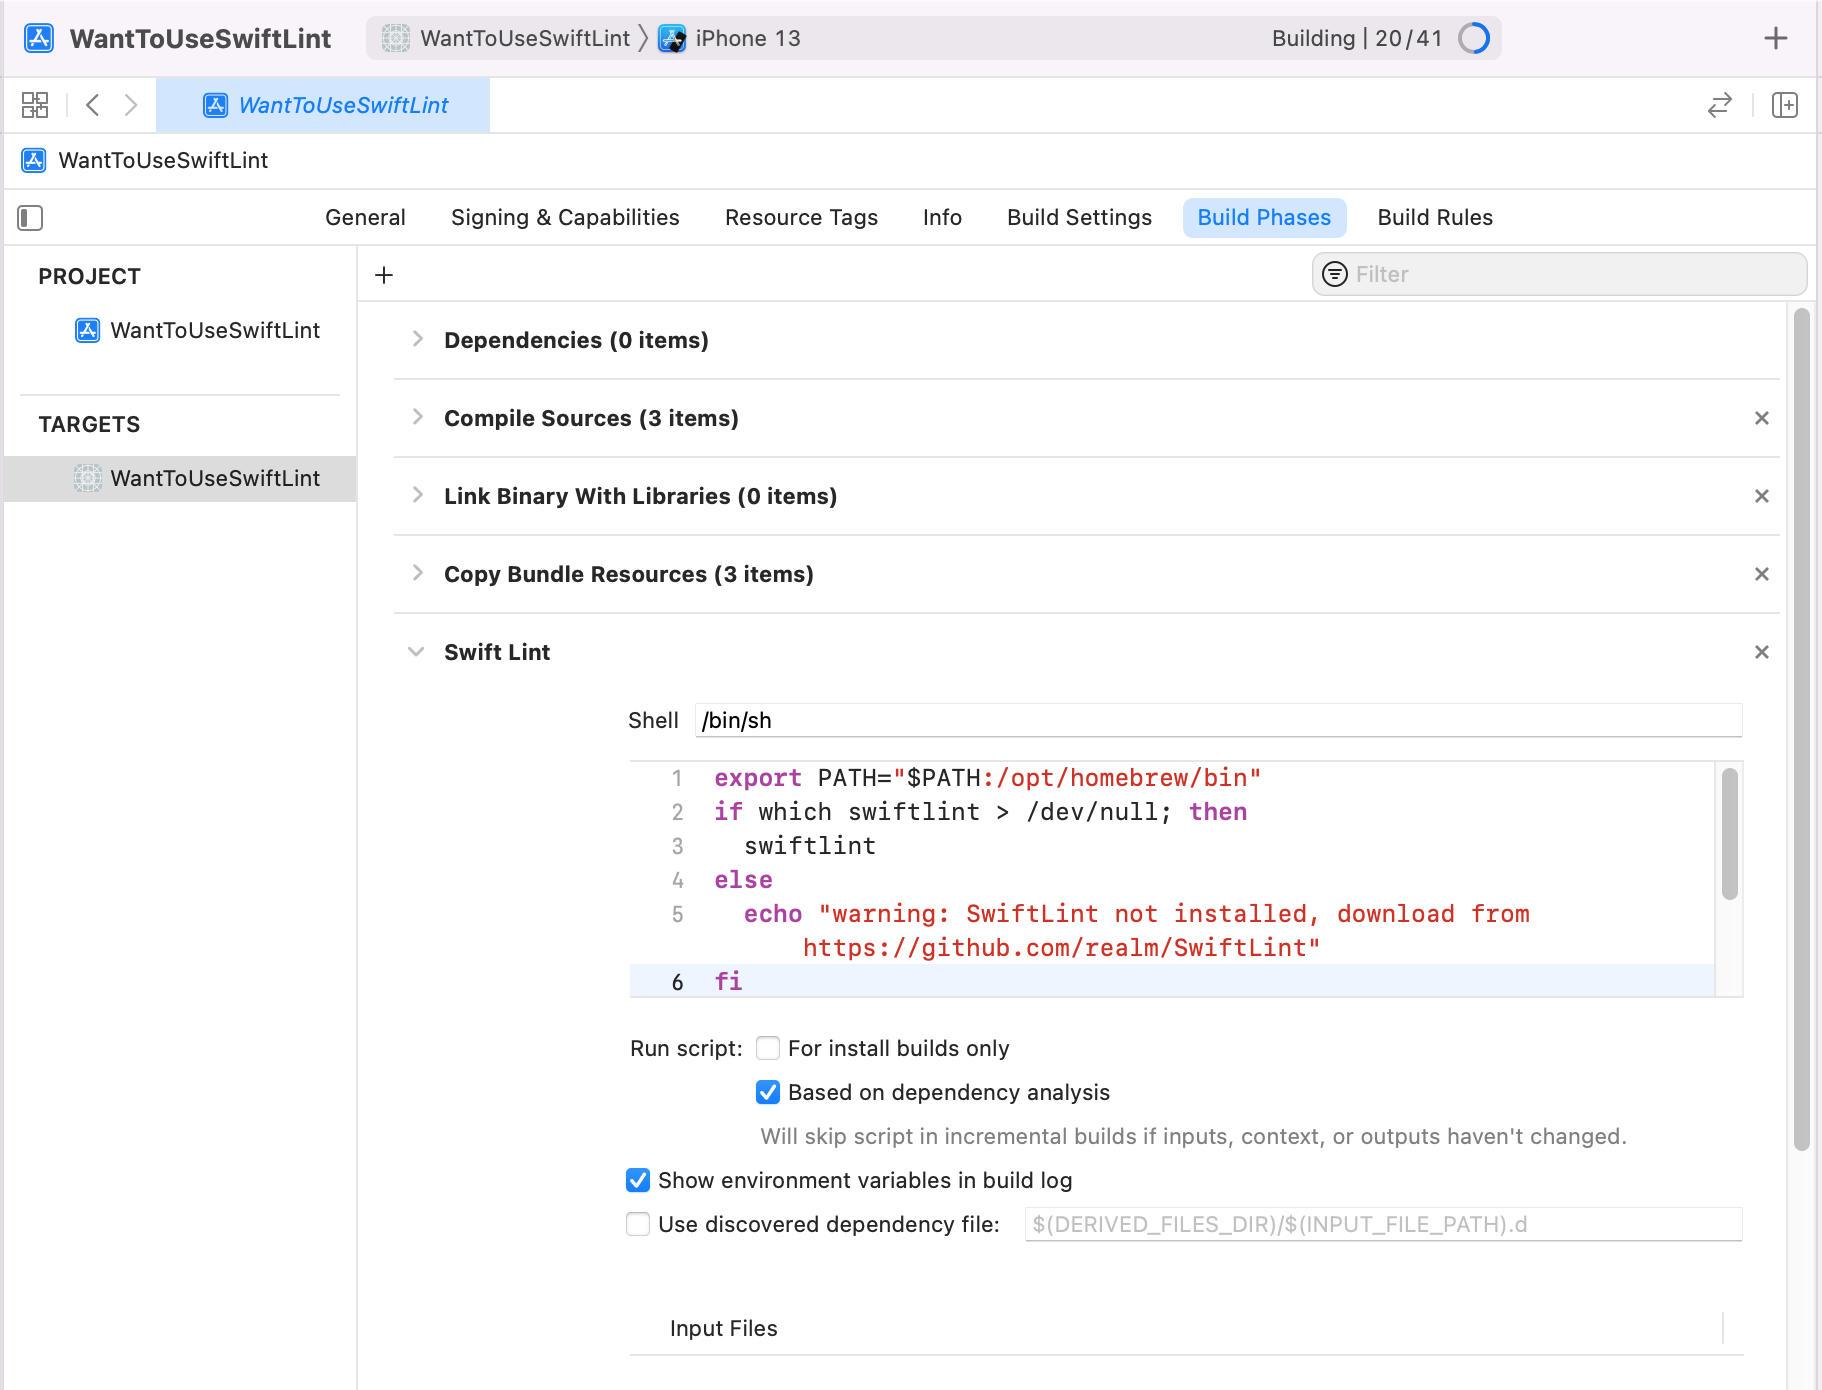The image size is (1822, 1390).
Task: Toggle editor review swap arrows
Action: [x=1720, y=105]
